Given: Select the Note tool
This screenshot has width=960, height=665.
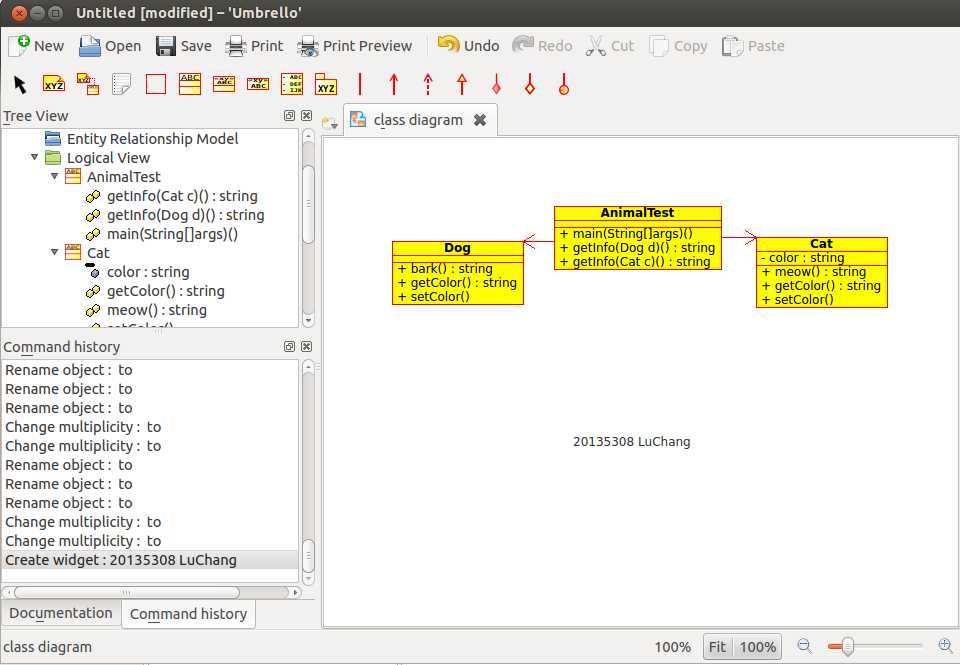Looking at the screenshot, I should pyautogui.click(x=122, y=84).
